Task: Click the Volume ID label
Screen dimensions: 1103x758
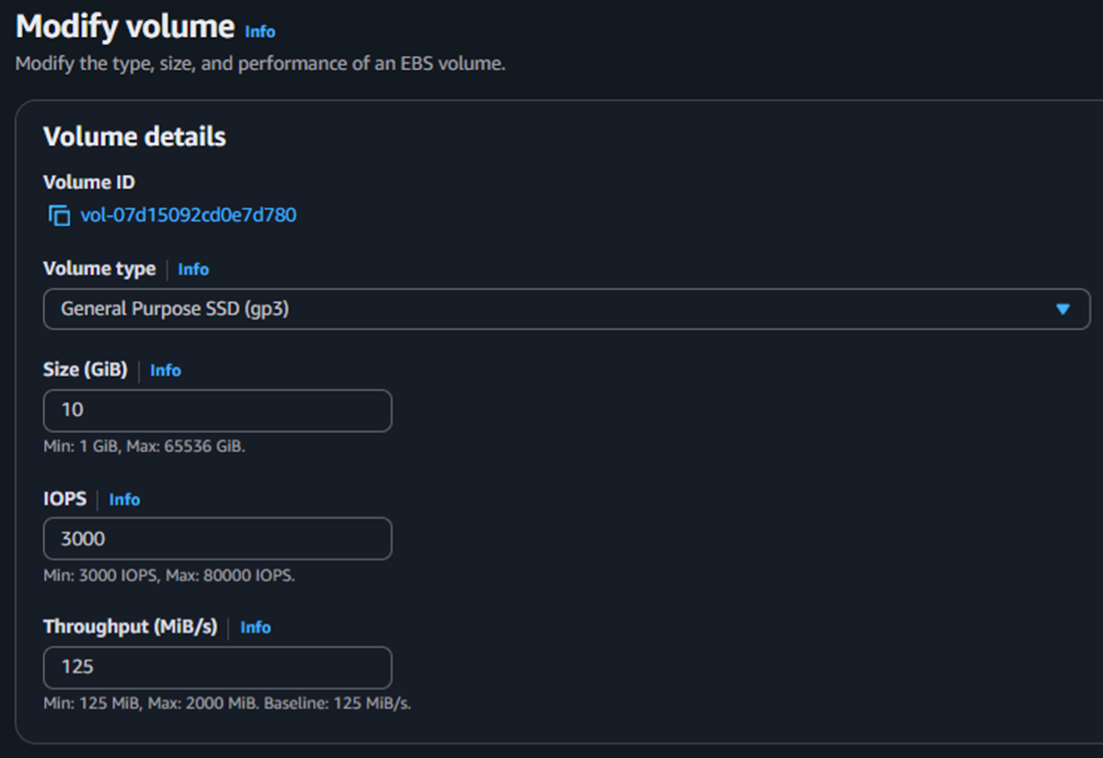Action: click(89, 182)
